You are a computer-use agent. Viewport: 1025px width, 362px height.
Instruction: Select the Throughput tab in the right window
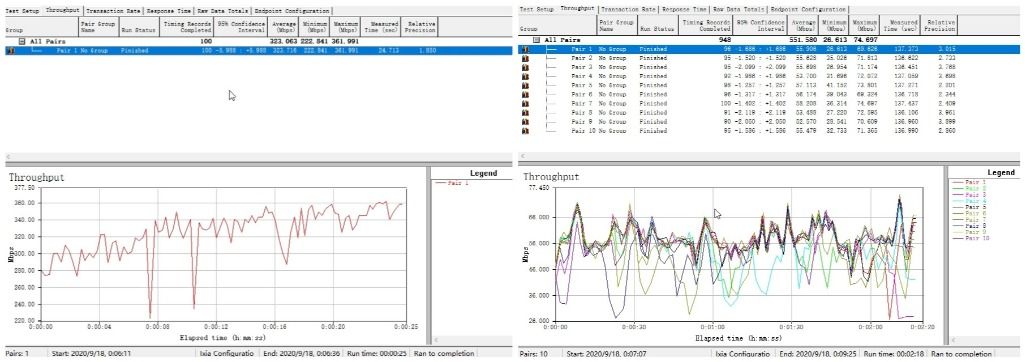pyautogui.click(x=578, y=9)
